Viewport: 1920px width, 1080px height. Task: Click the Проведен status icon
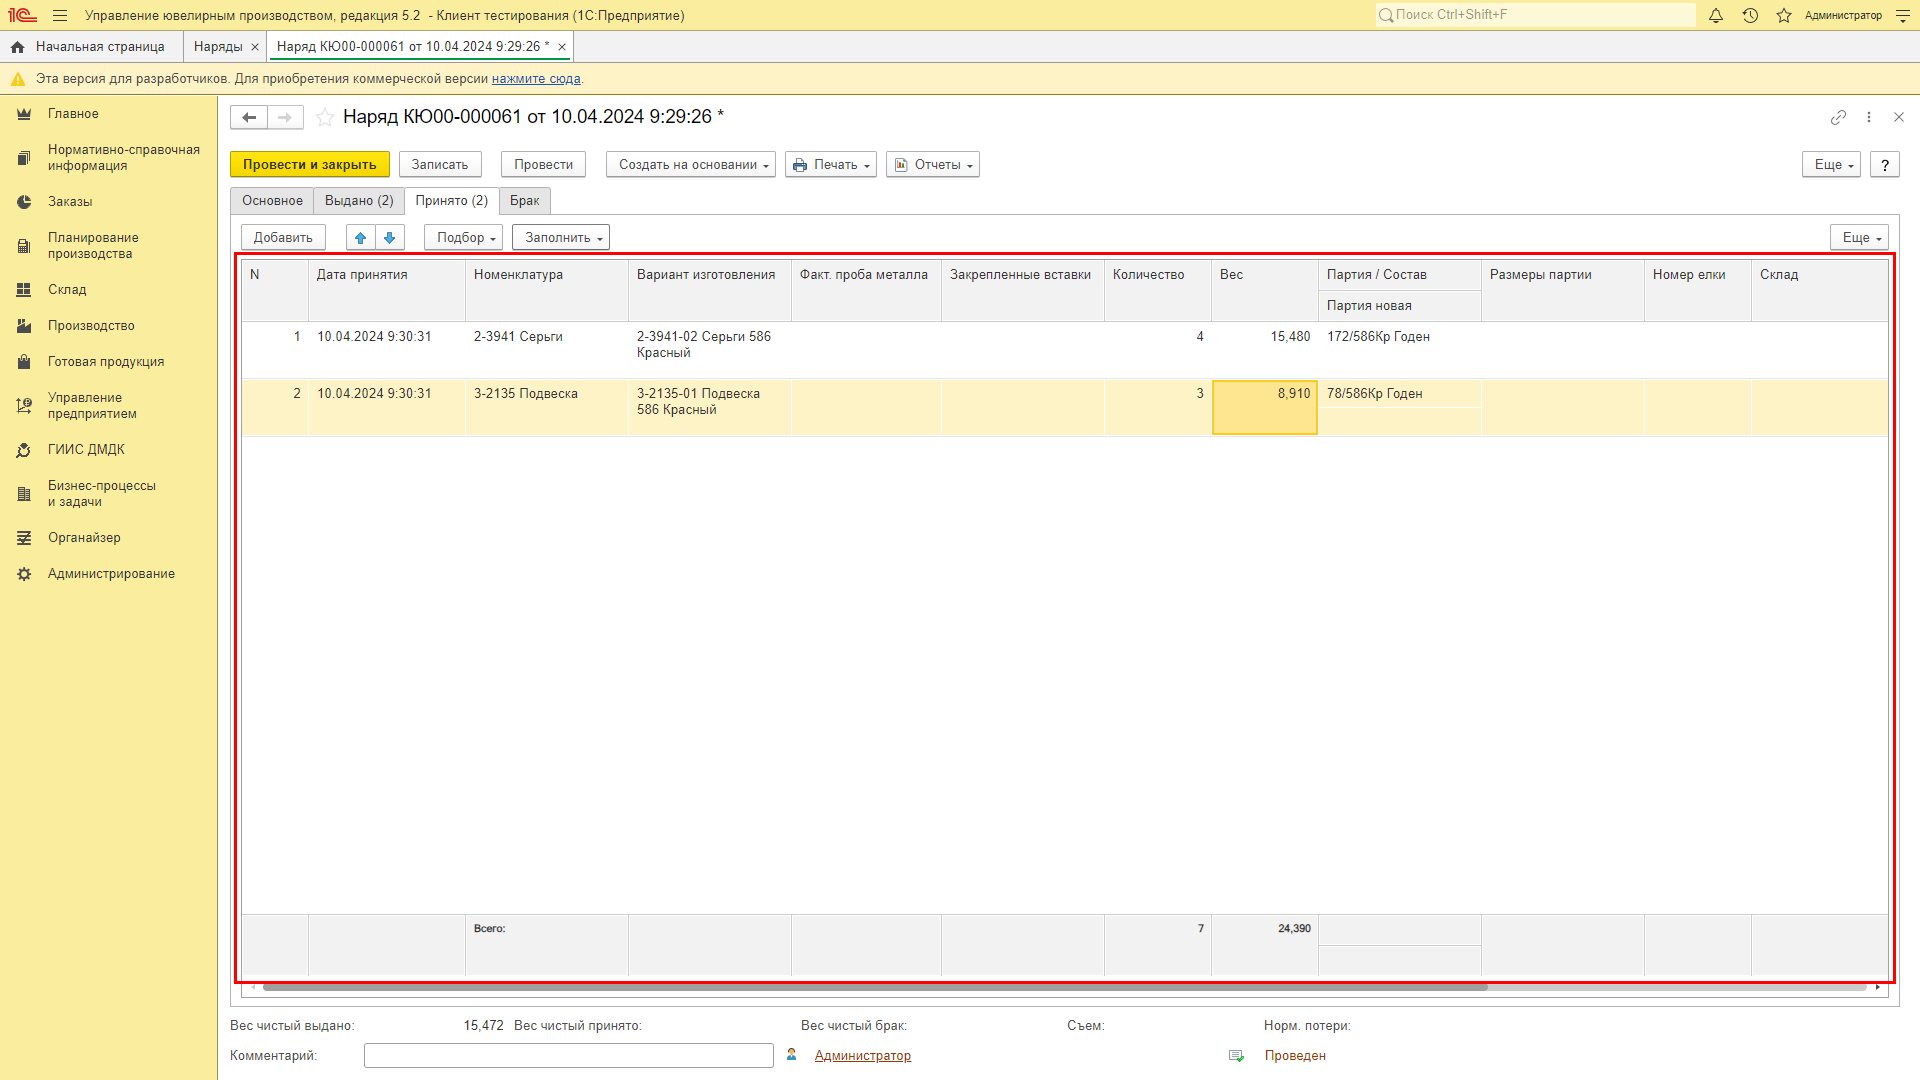1237,1056
